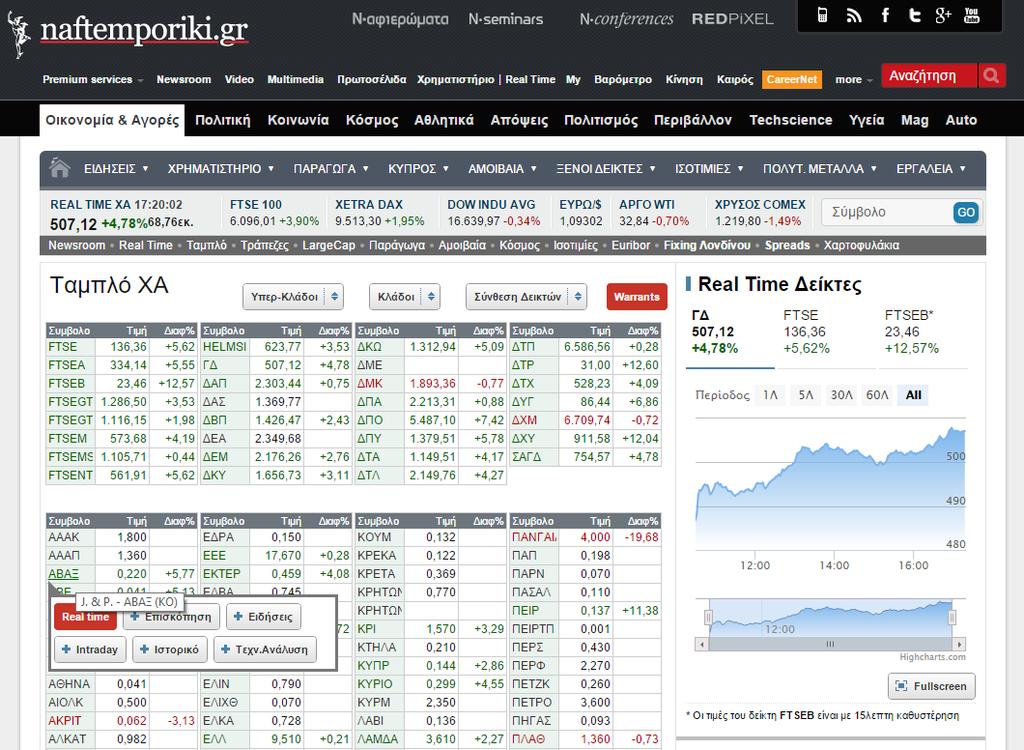Open the Σύνθεση Δεικτών dropdown
1024x750 pixels.
(526, 297)
